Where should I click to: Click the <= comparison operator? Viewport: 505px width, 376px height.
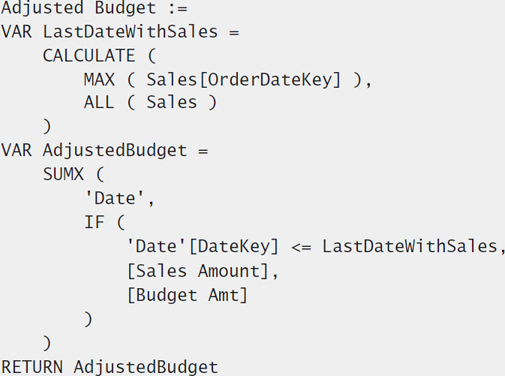point(301,247)
